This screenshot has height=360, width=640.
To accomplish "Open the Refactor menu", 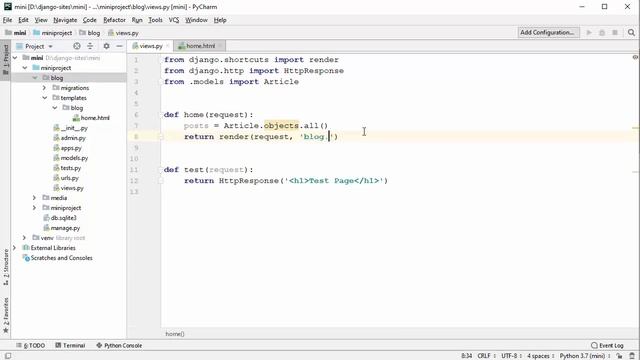I will (114, 20).
